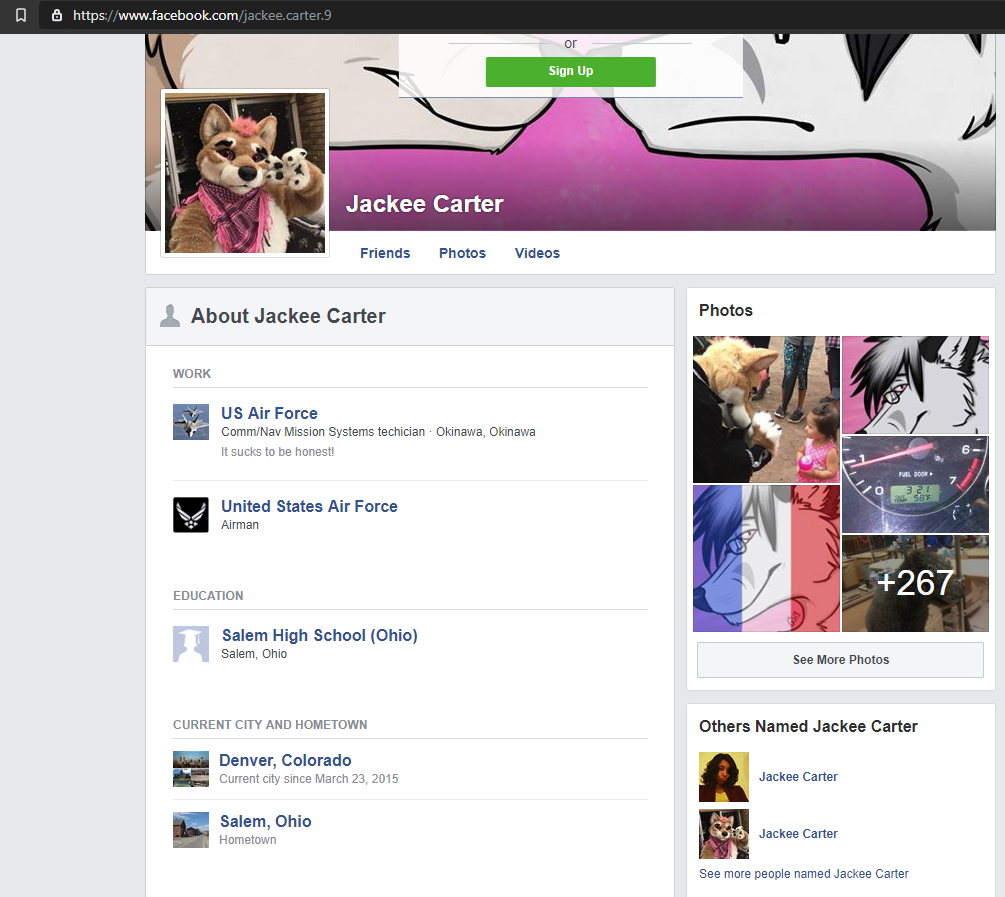The height and width of the screenshot is (897, 1005).
Task: Click the 'Current city since March 23, 2015' text
Action: [x=308, y=779]
